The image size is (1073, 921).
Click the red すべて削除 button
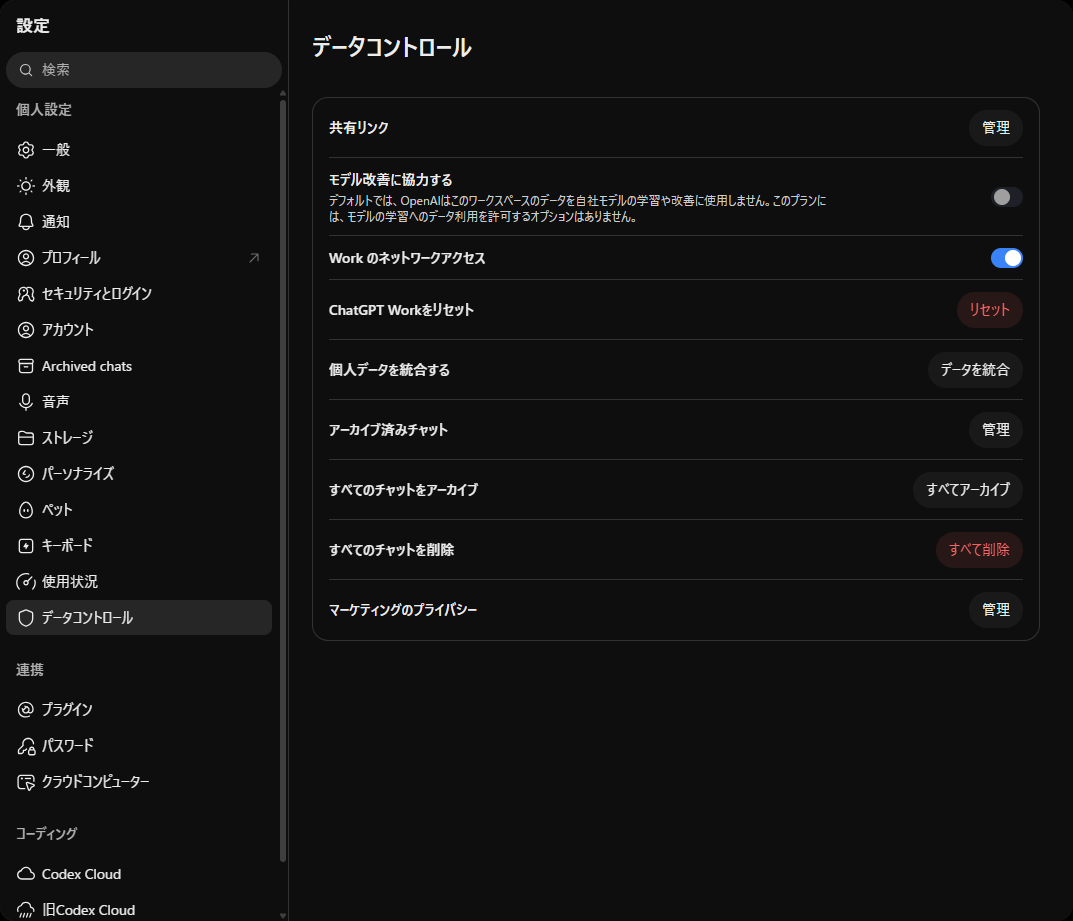coord(979,550)
